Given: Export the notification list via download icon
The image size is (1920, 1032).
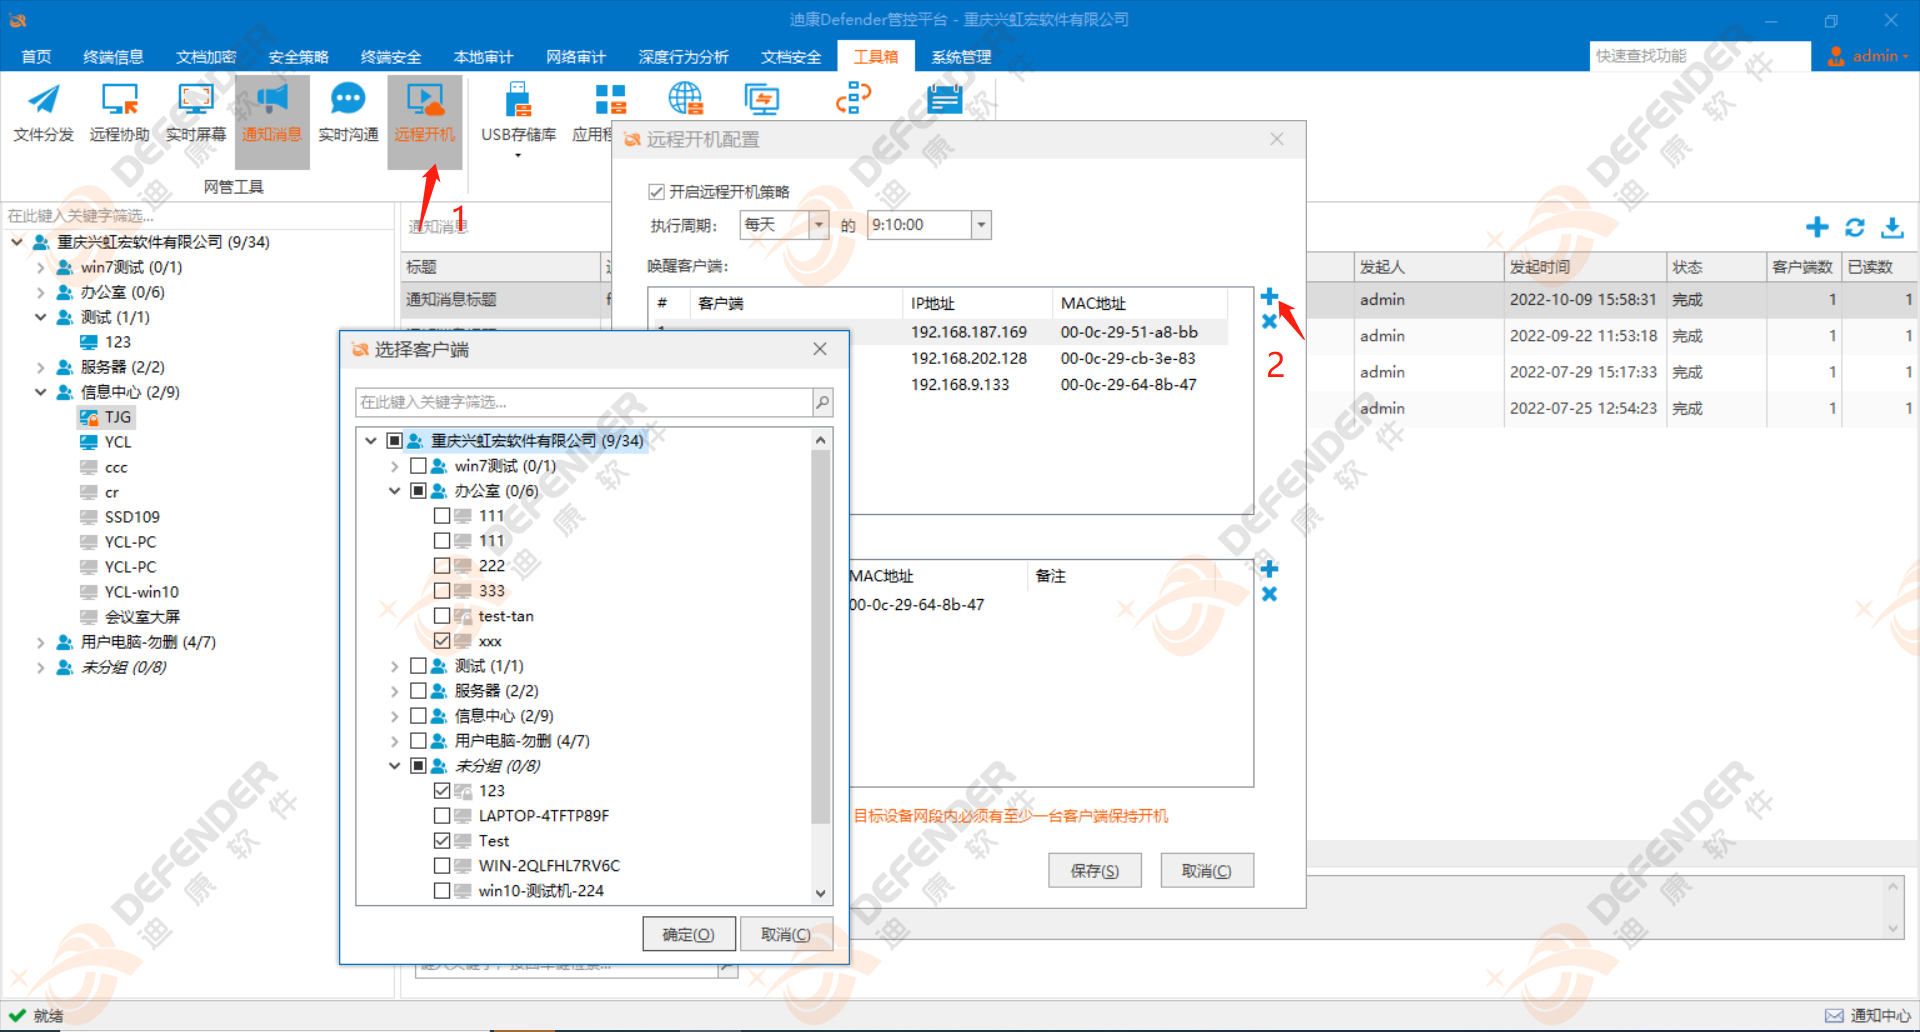Looking at the screenshot, I should (1892, 227).
